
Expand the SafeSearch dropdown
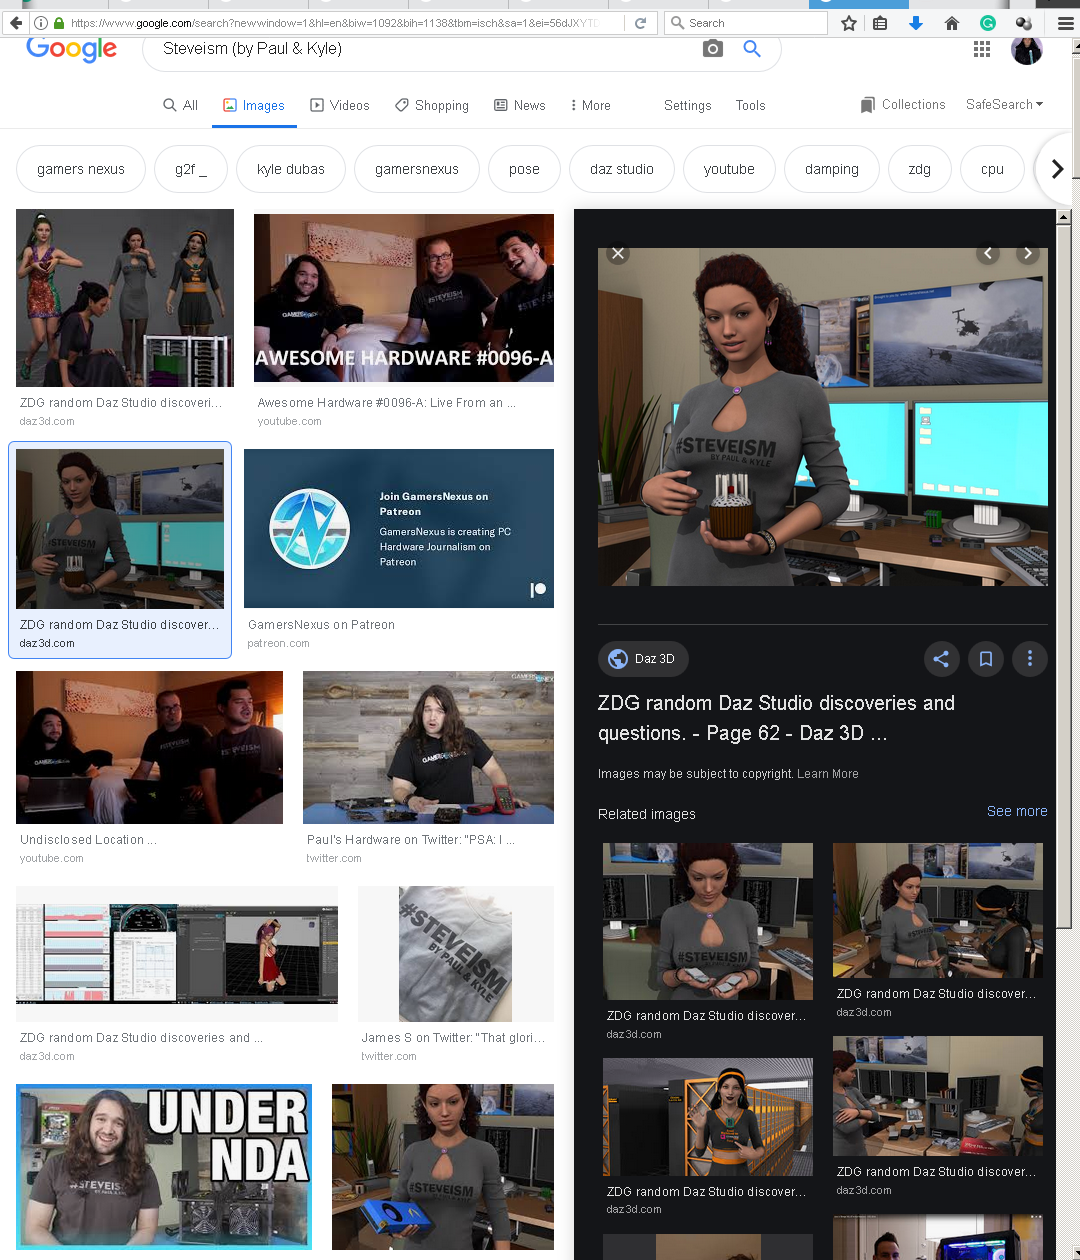click(1004, 104)
